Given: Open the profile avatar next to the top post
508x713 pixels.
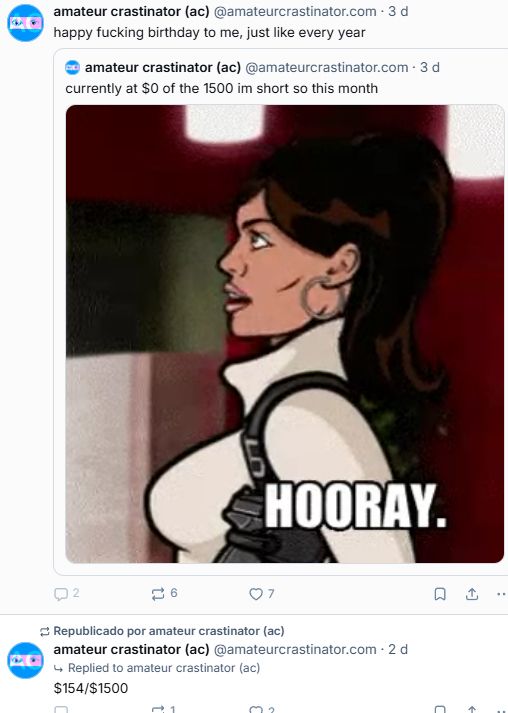Looking at the screenshot, I should tap(25, 23).
